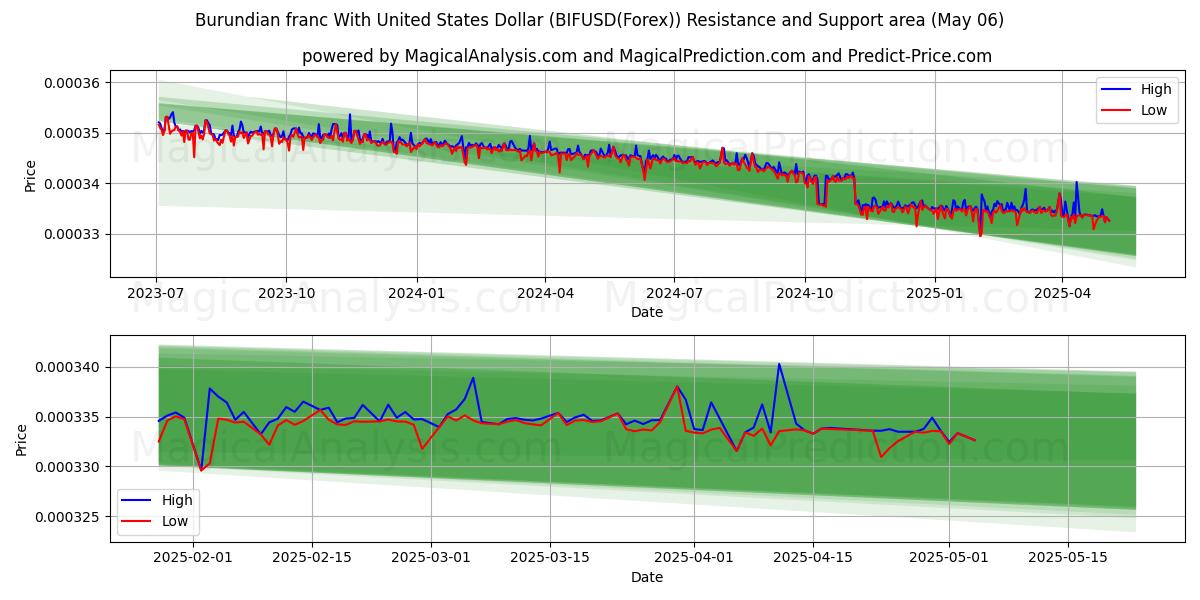Click the 0.000335 tick on bottom chart
Viewport: 1200px width, 600px height.
68,417
